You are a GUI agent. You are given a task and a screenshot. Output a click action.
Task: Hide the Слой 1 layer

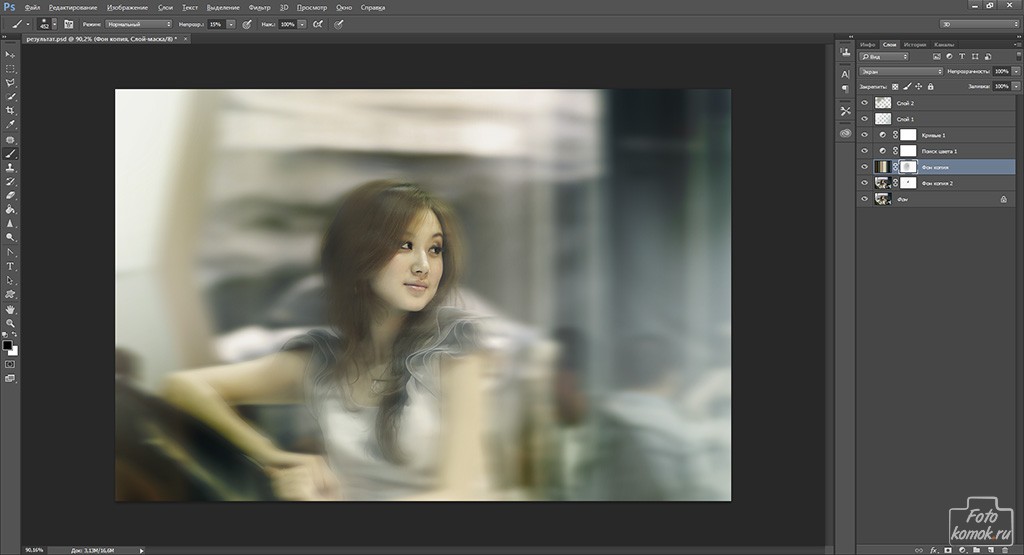[x=865, y=119]
